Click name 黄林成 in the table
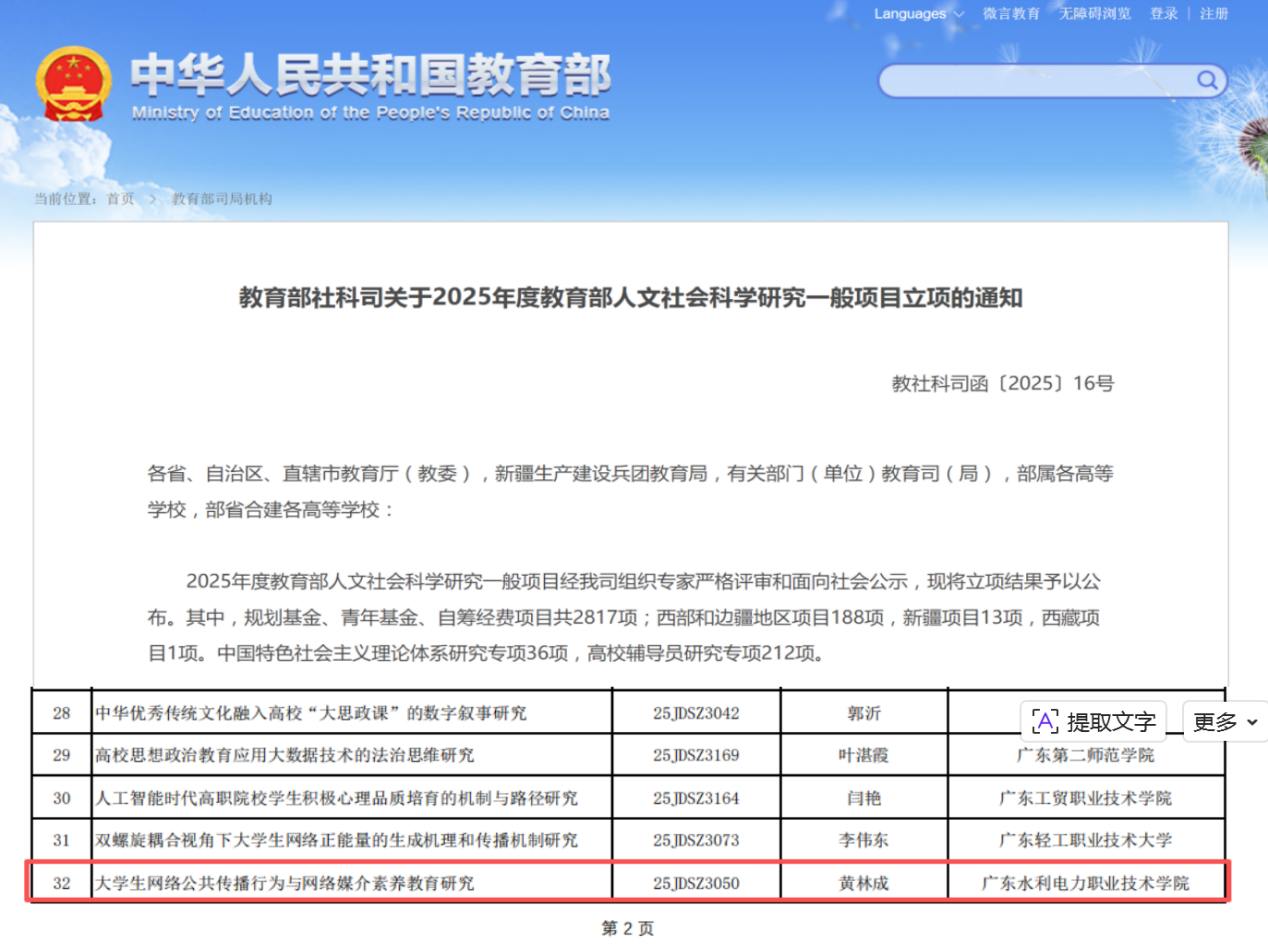Image resolution: width=1268 pixels, height=952 pixels. (864, 884)
